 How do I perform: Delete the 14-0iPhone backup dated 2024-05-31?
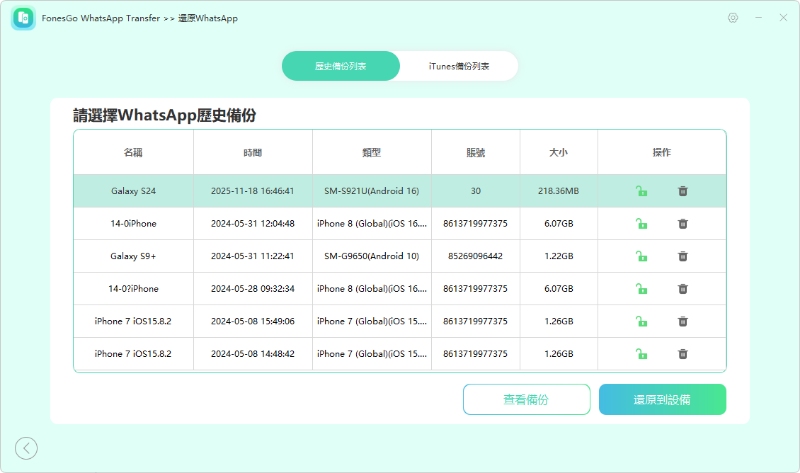683,223
